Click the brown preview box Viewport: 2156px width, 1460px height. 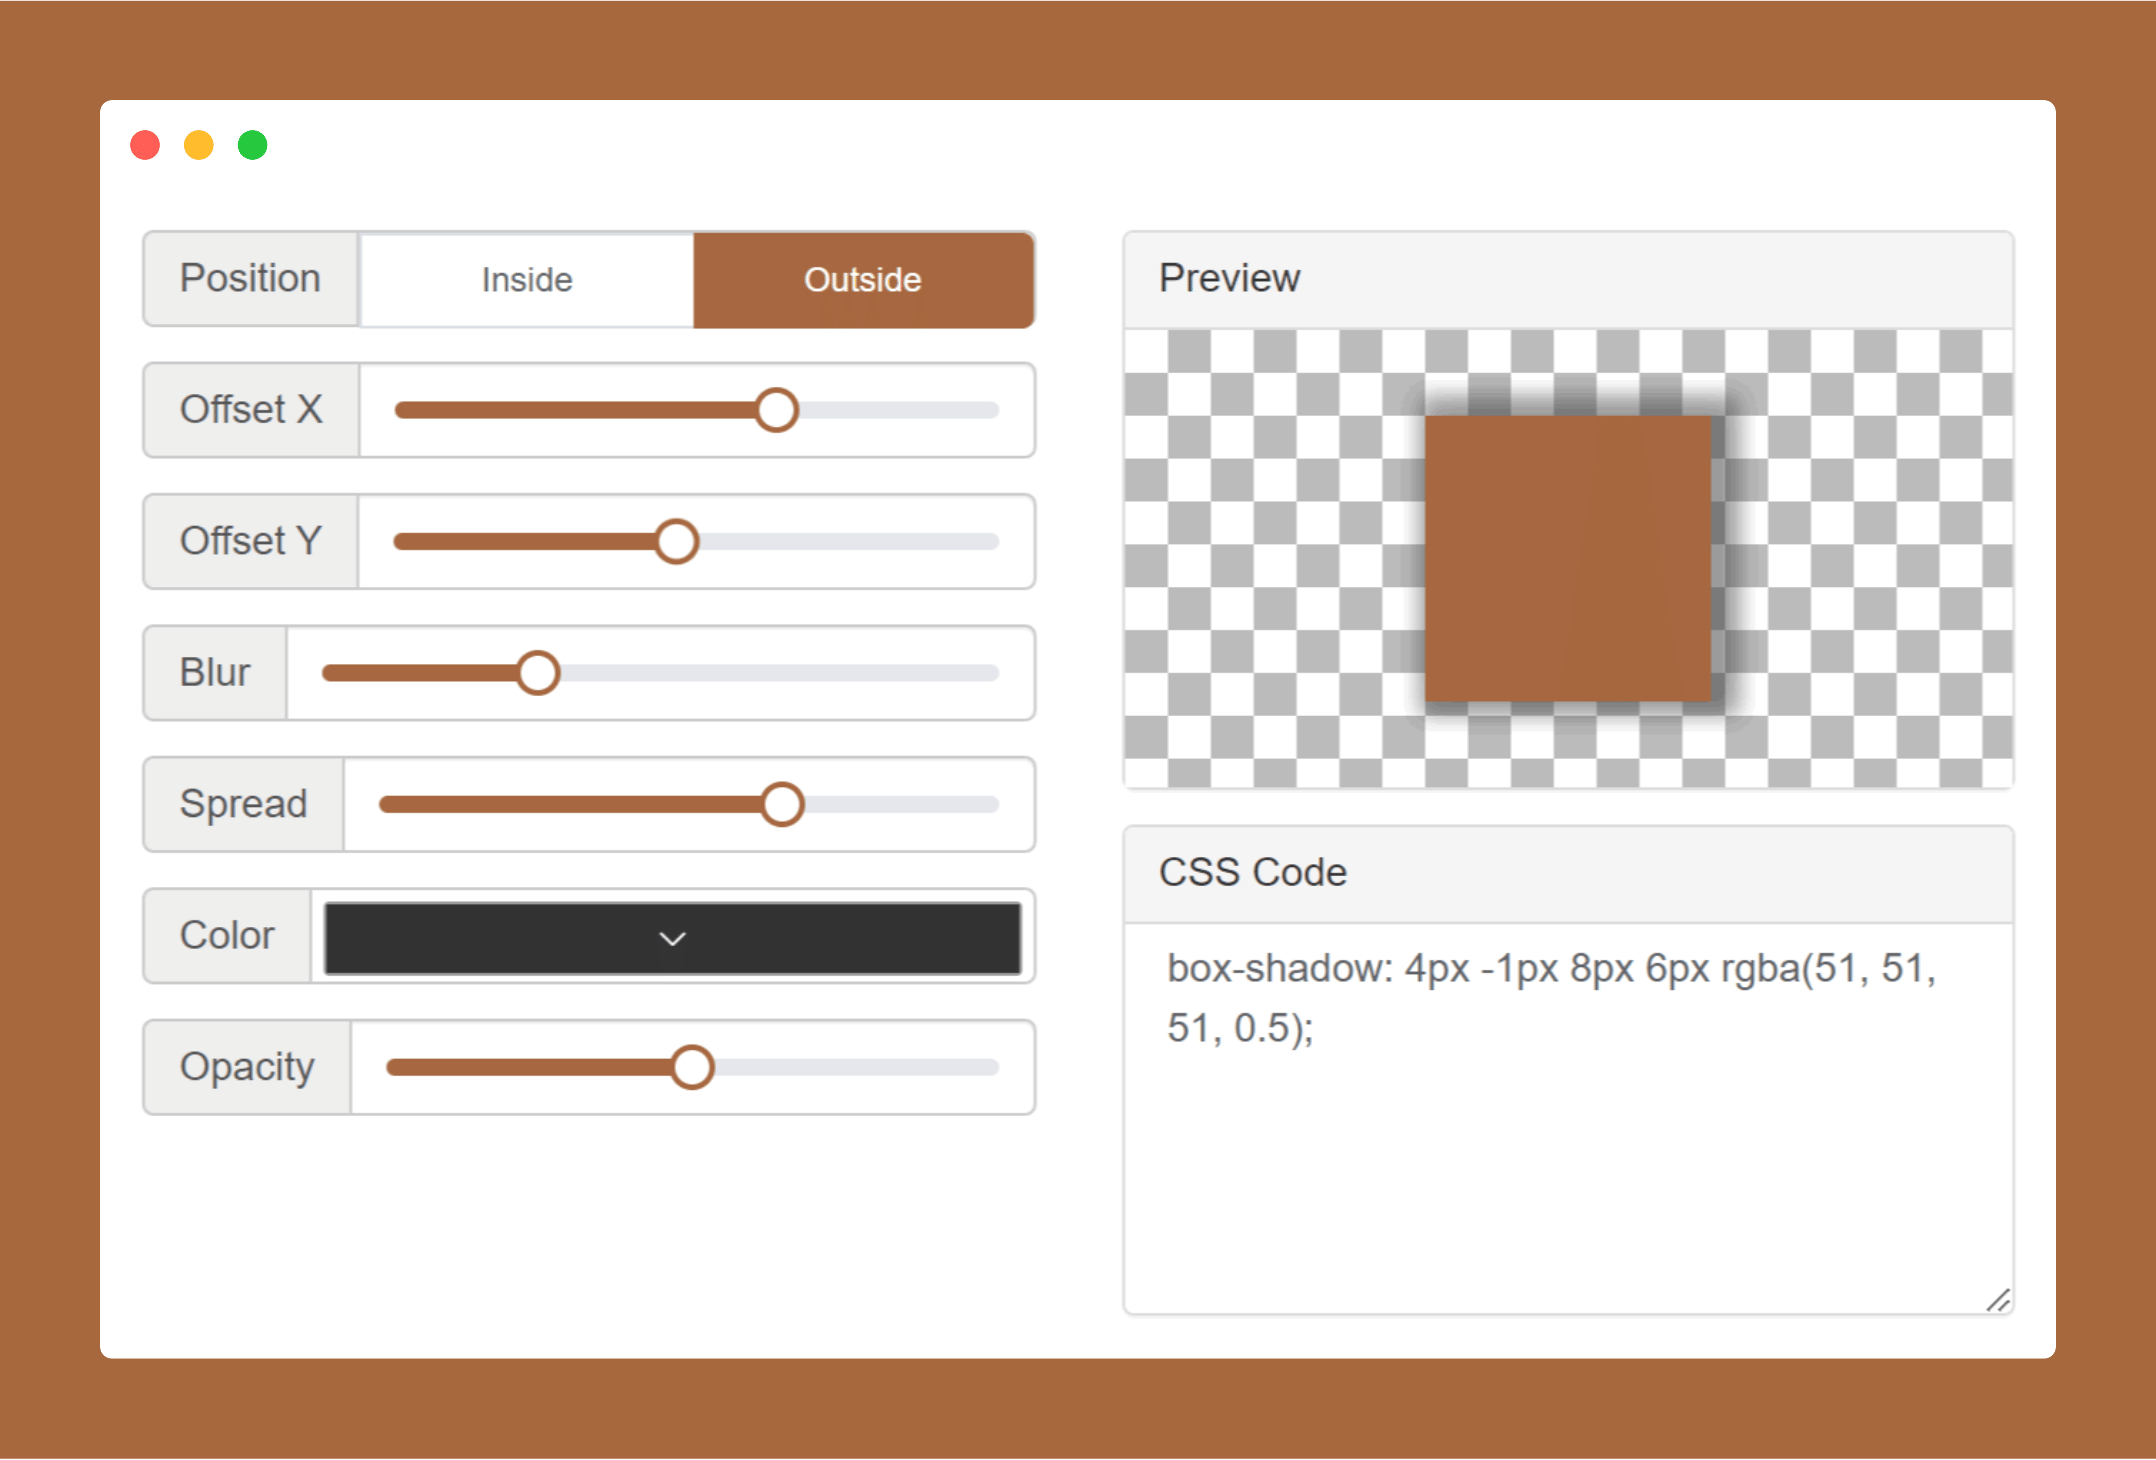point(1568,559)
